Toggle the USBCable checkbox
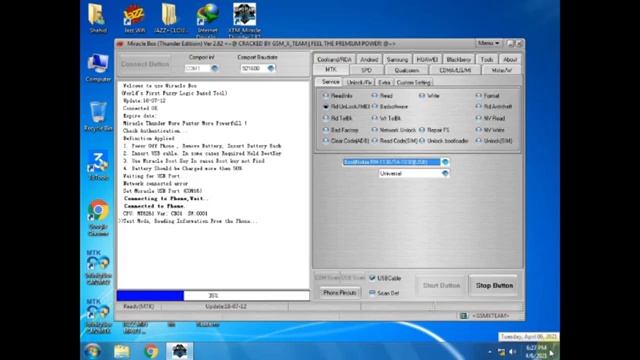This screenshot has width=640, height=360. 372,278
